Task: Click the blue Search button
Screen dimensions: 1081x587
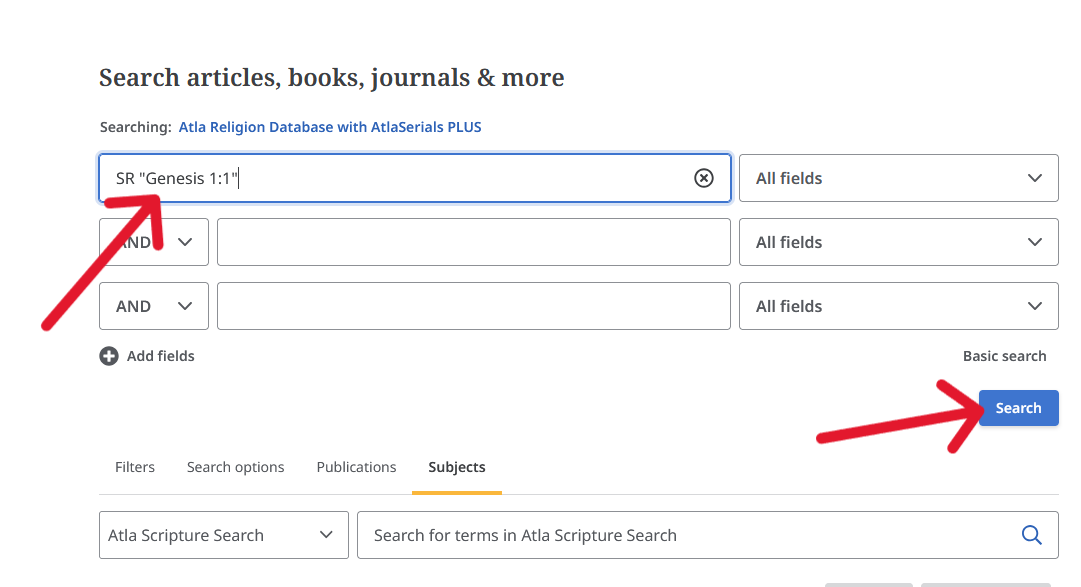Action: pyautogui.click(x=1018, y=408)
